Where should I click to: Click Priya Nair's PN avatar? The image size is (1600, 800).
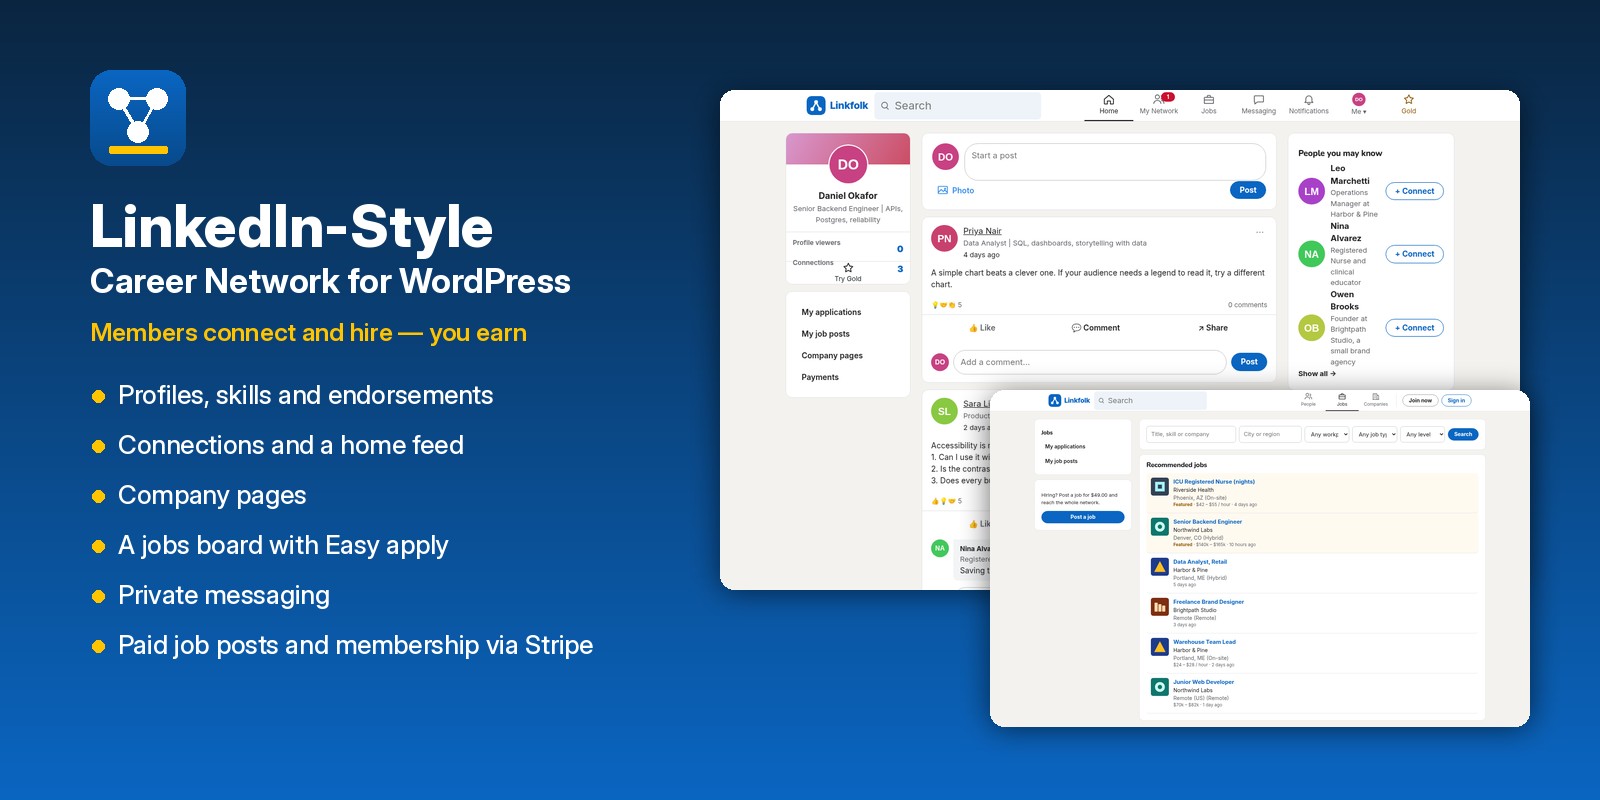944,239
